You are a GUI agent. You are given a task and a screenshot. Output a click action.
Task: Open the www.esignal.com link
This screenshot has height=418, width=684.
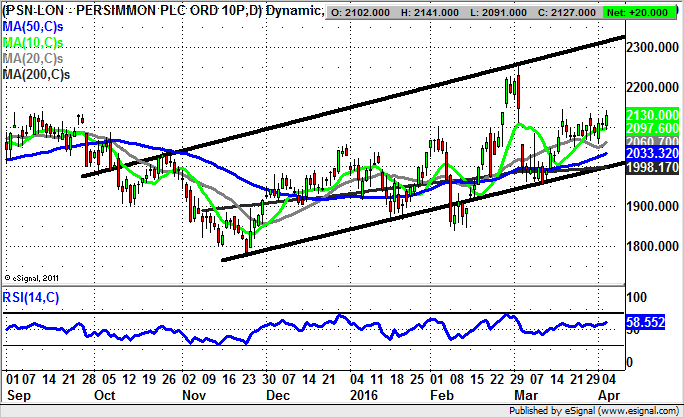click(x=640, y=410)
